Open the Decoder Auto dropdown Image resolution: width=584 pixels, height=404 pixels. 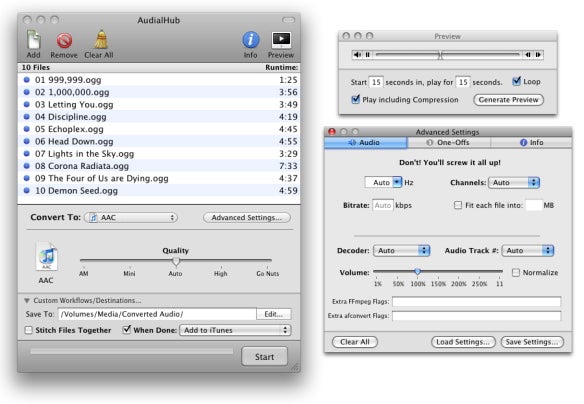(x=402, y=251)
